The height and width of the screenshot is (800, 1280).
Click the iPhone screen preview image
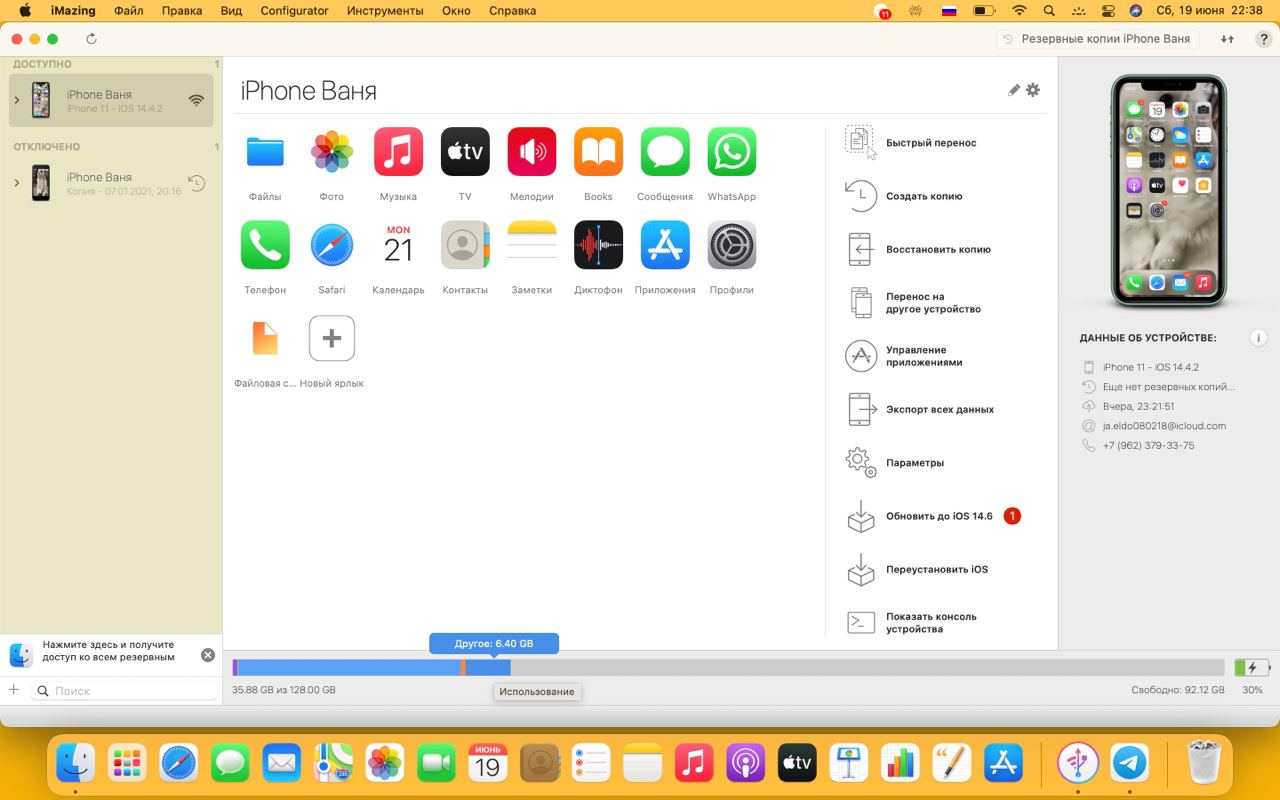pos(1168,192)
